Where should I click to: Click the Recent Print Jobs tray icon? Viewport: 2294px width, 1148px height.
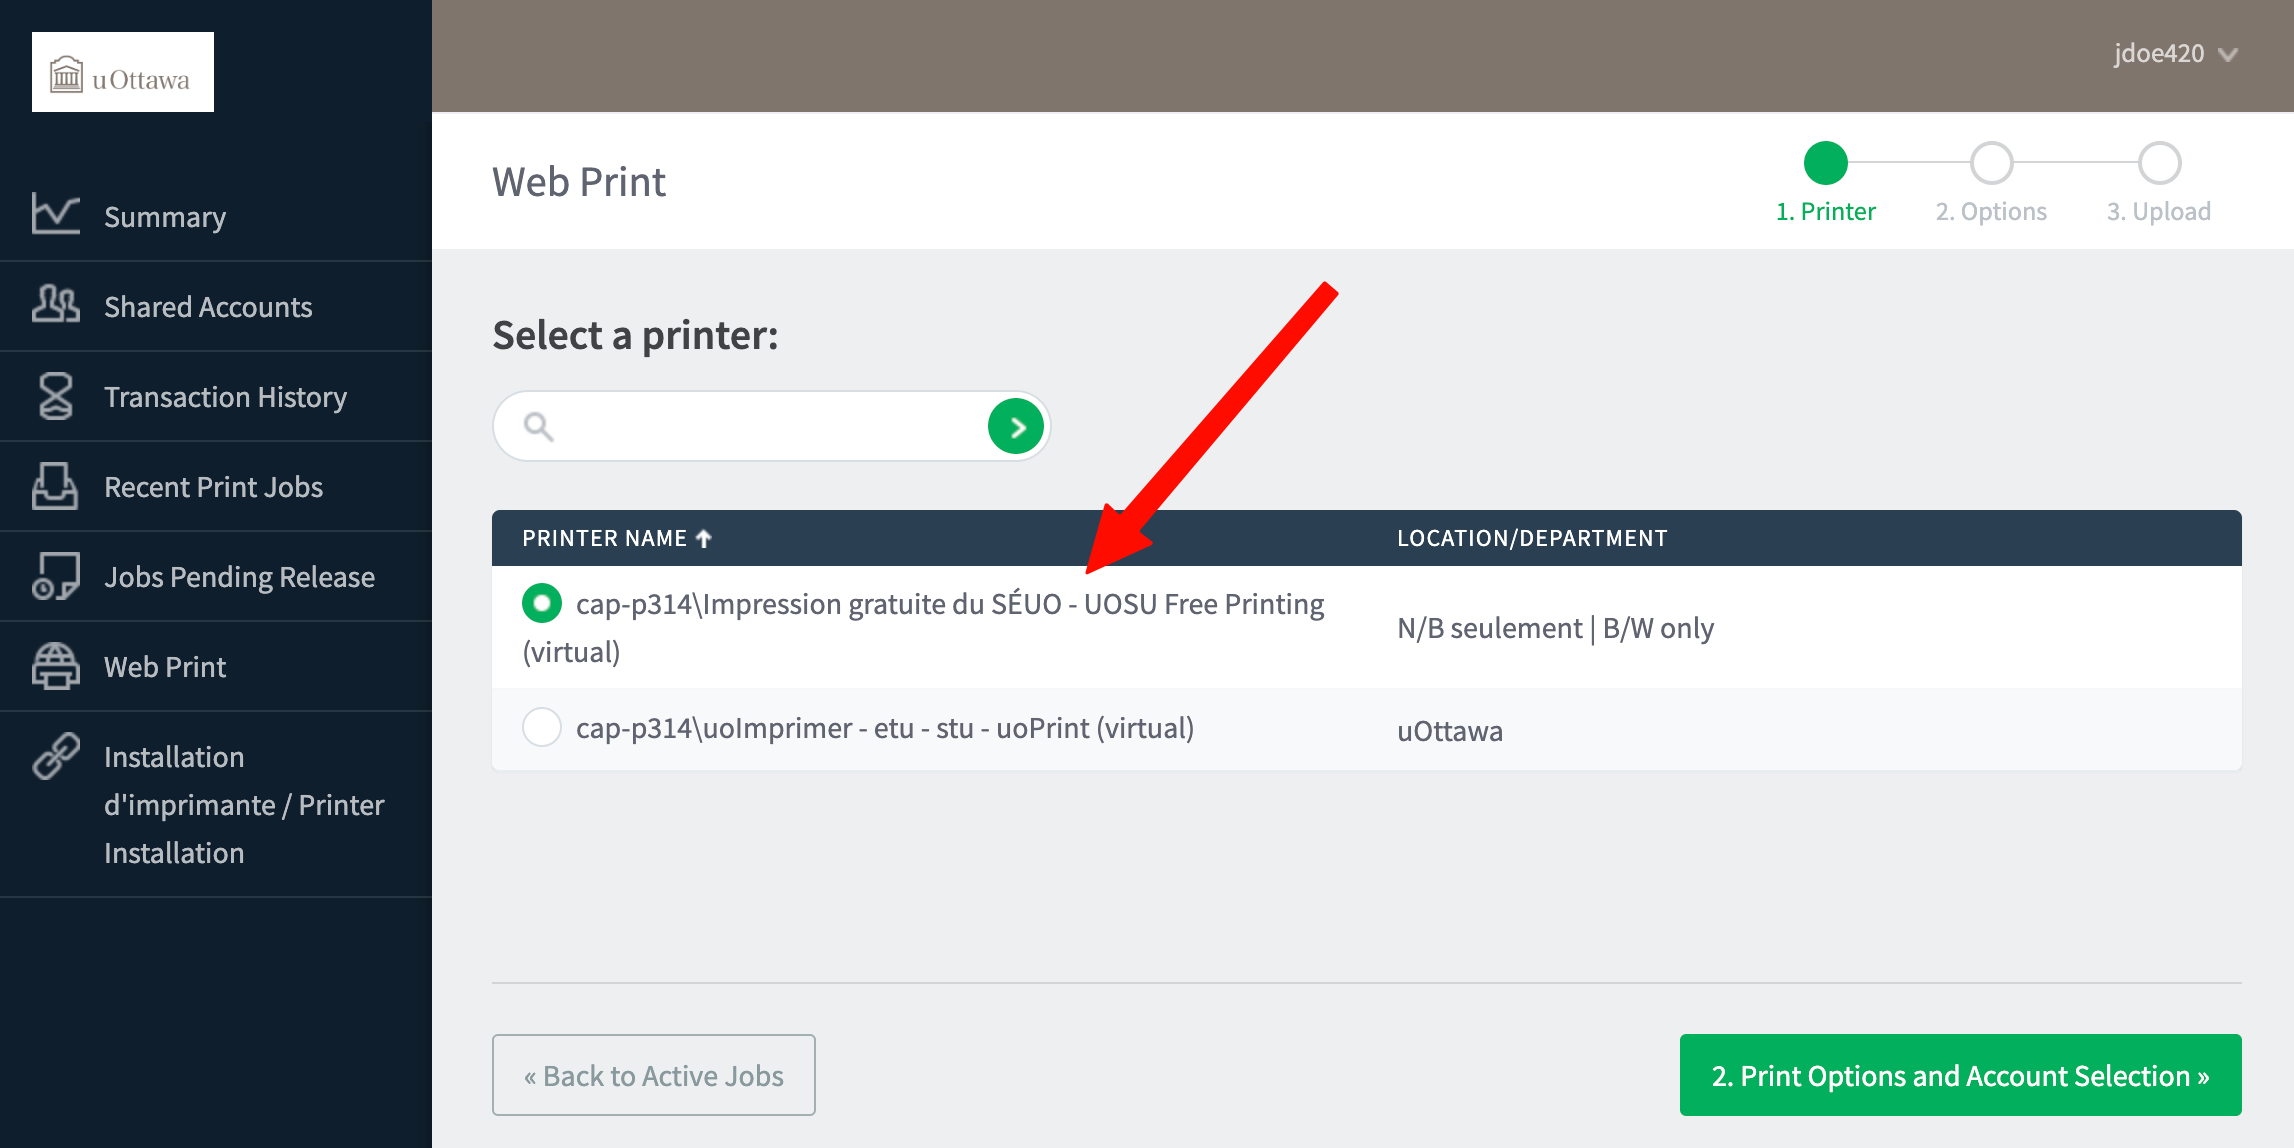[55, 486]
